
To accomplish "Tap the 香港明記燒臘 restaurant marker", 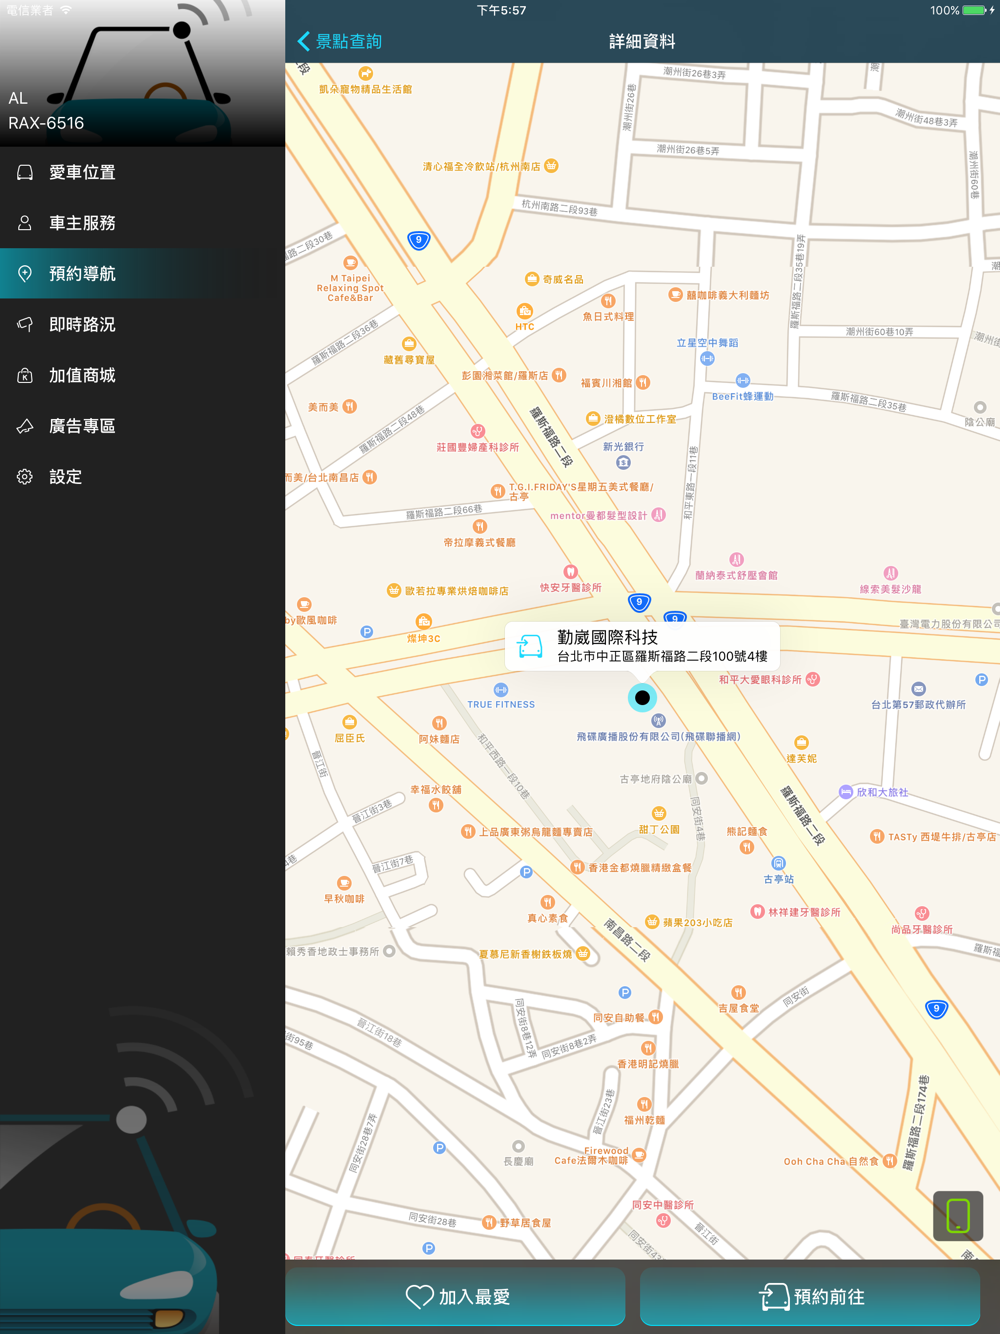I will click(x=648, y=1048).
